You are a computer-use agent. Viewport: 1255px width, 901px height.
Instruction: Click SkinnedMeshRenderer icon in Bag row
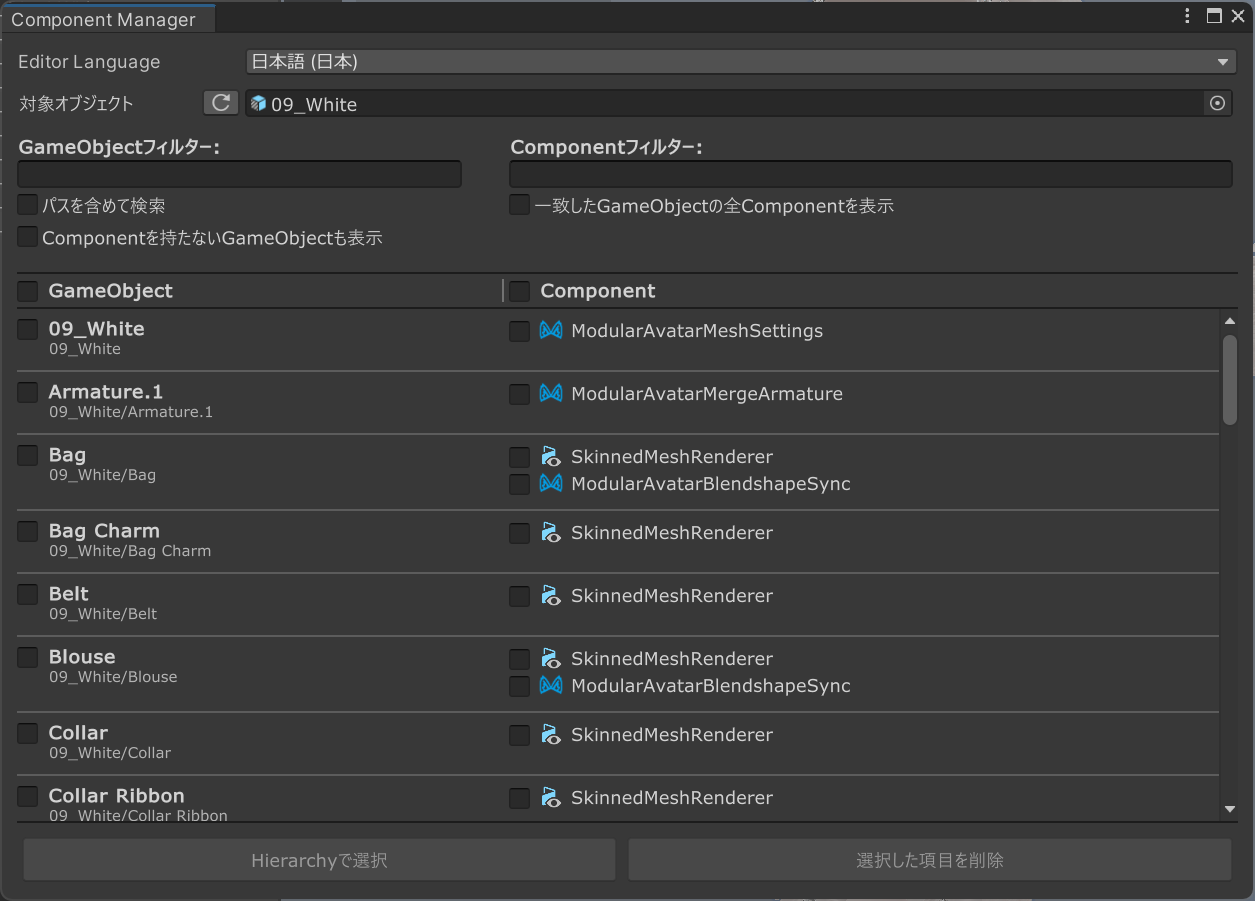click(x=550, y=456)
